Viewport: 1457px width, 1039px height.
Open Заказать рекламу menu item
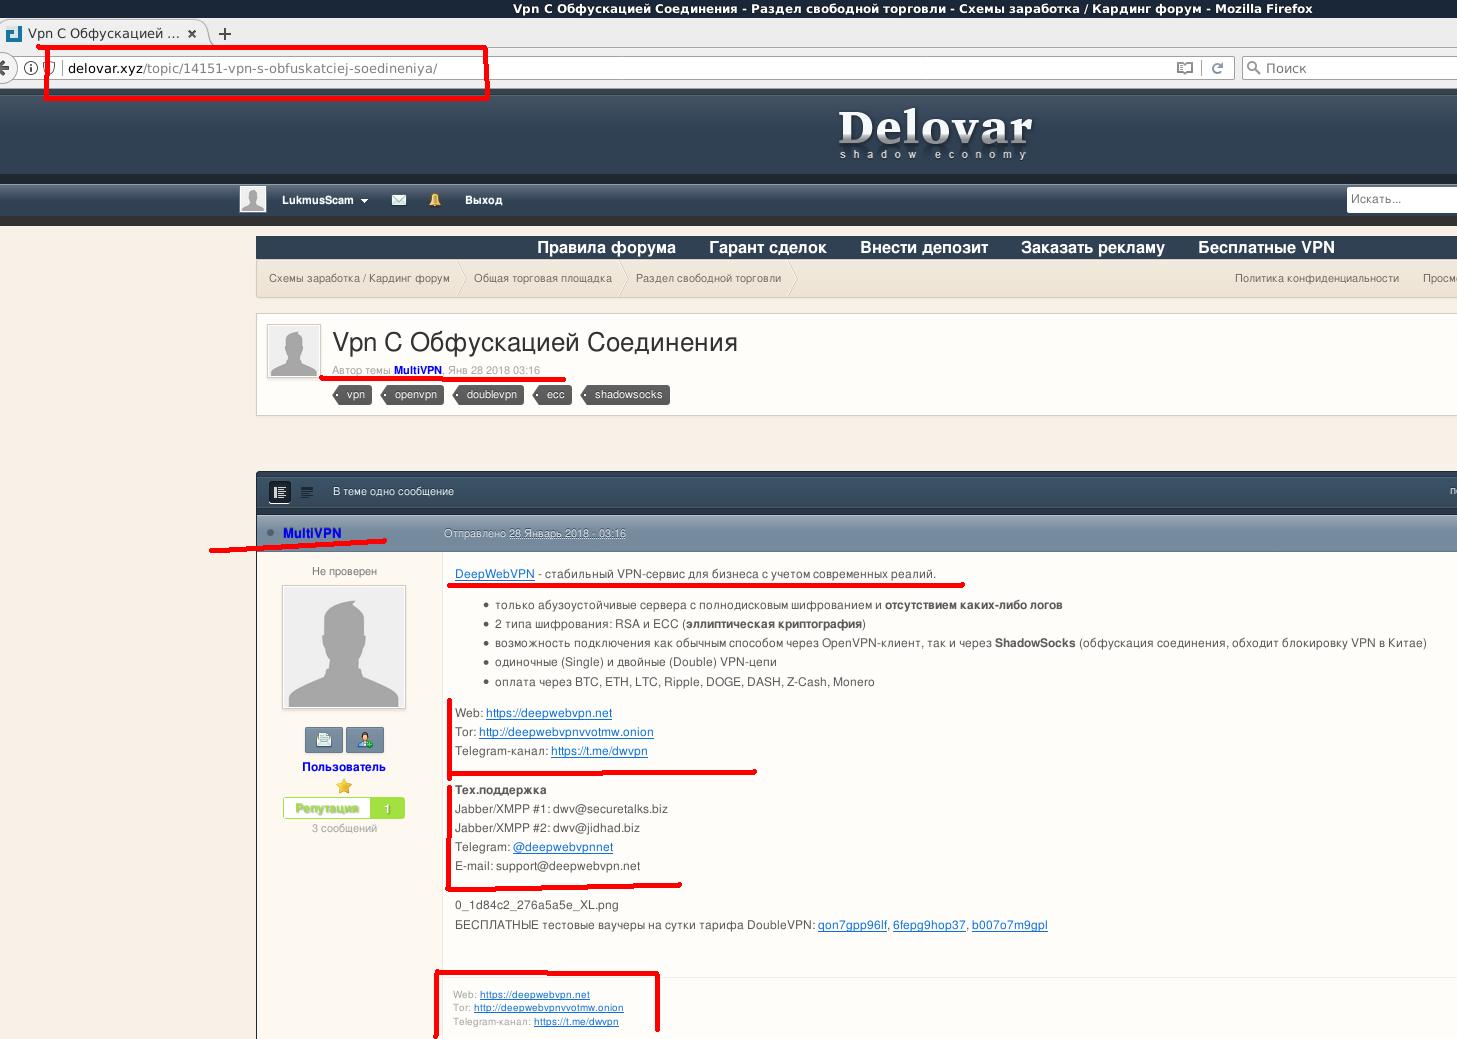tap(1093, 247)
